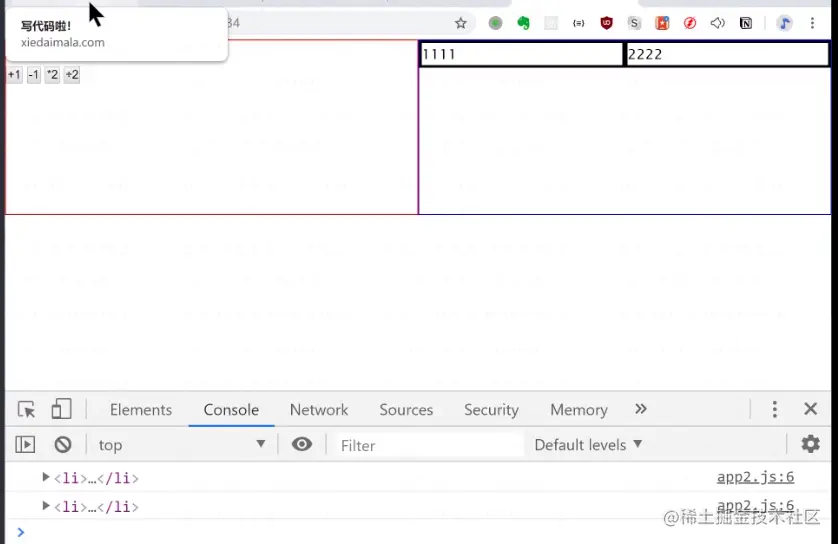Click the console prompt input line

click(422, 532)
